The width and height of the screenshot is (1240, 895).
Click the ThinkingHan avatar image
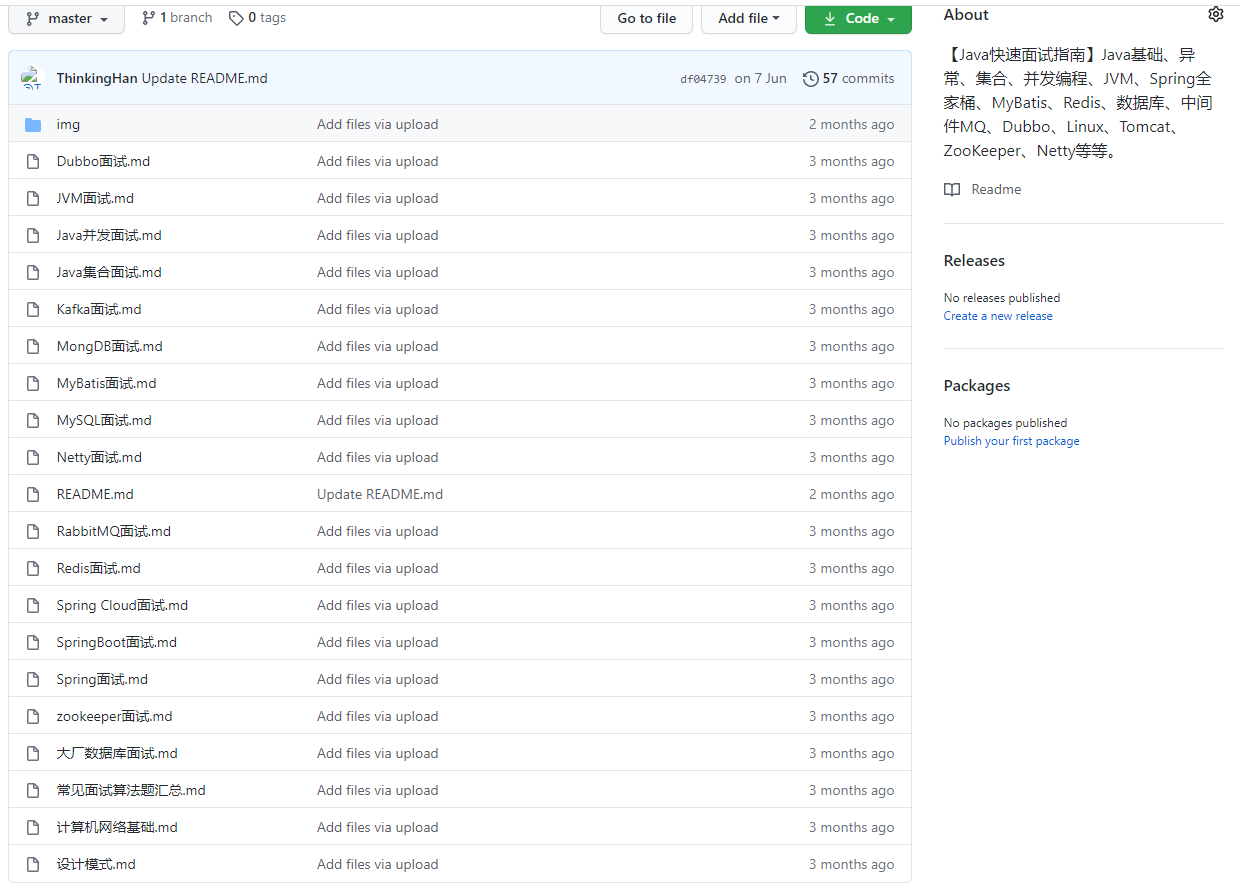[33, 78]
